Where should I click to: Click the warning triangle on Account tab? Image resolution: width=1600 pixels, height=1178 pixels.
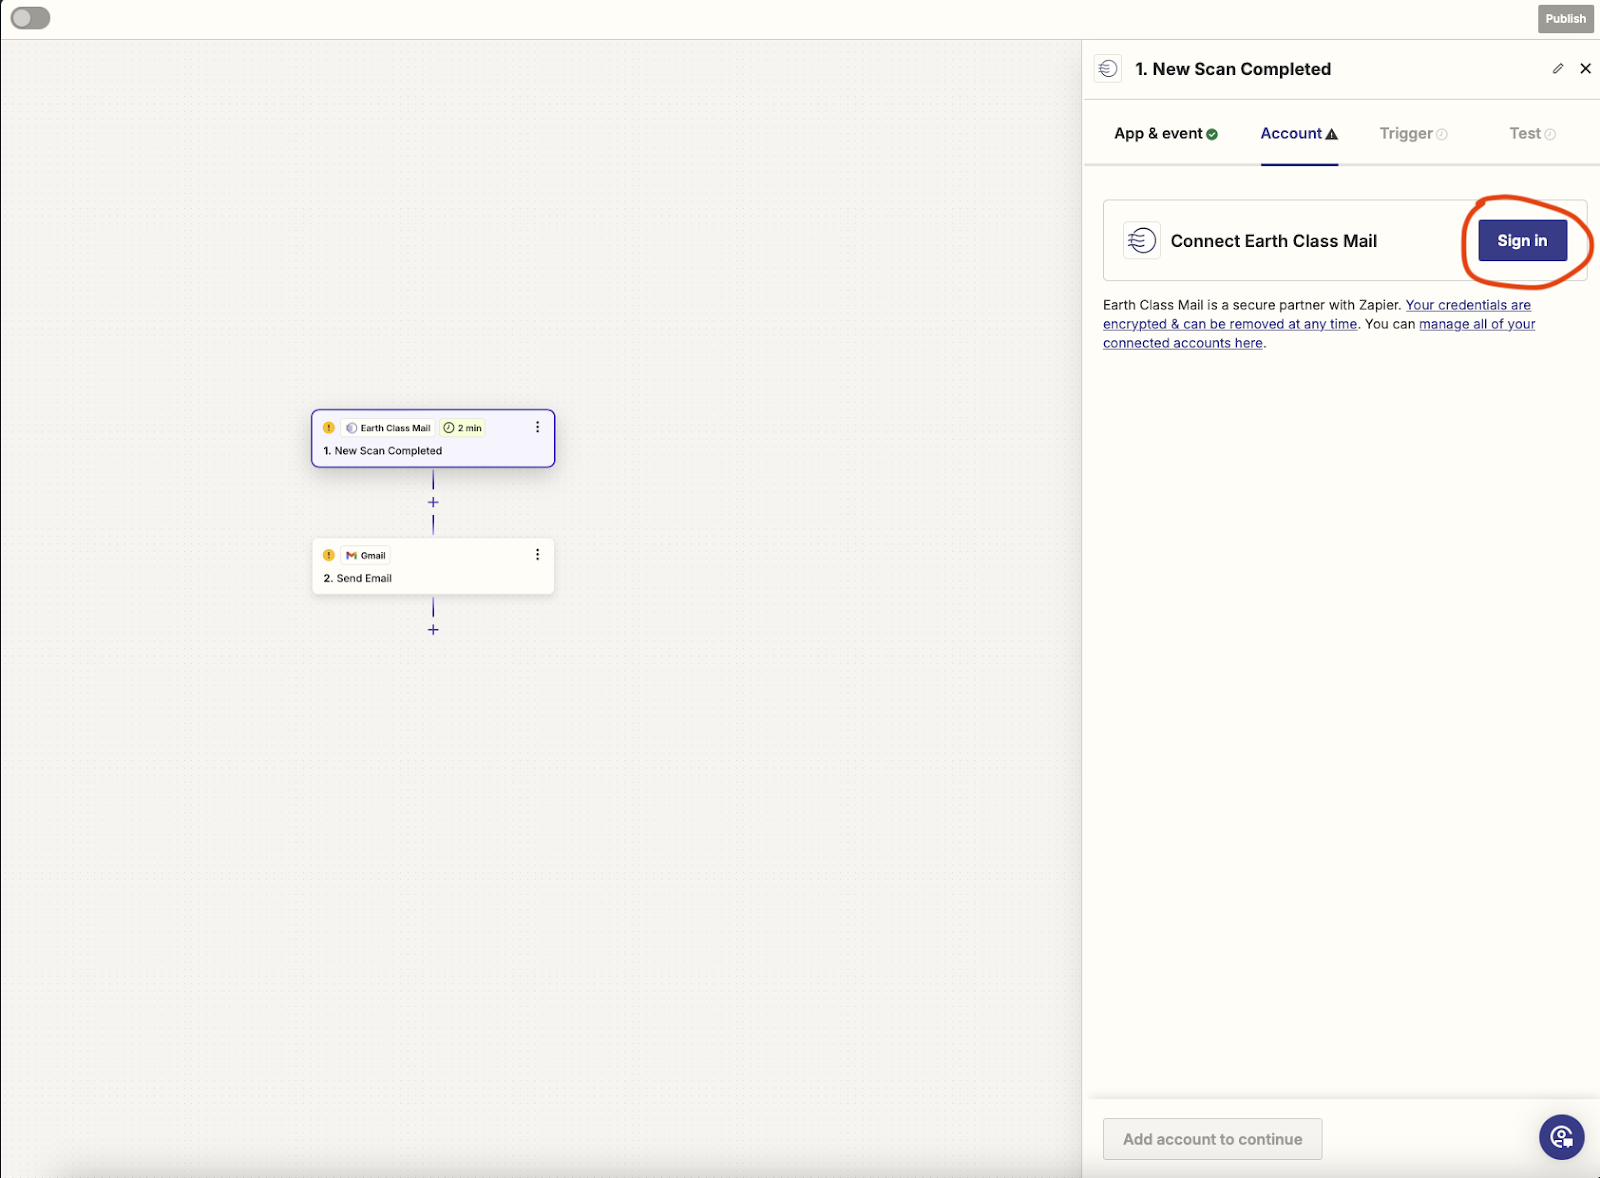pyautogui.click(x=1331, y=134)
